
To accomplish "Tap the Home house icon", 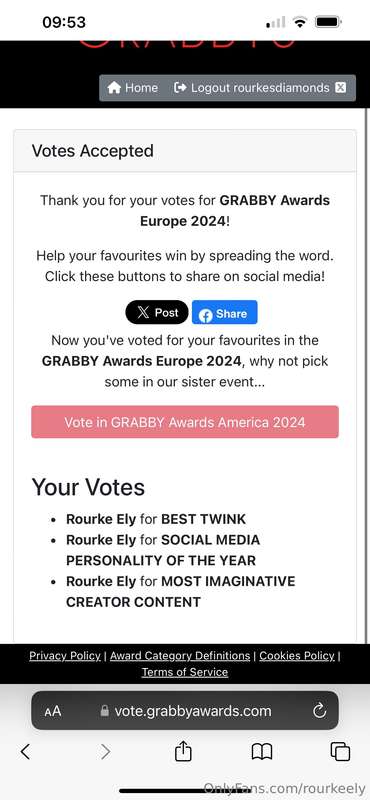I will click(114, 88).
